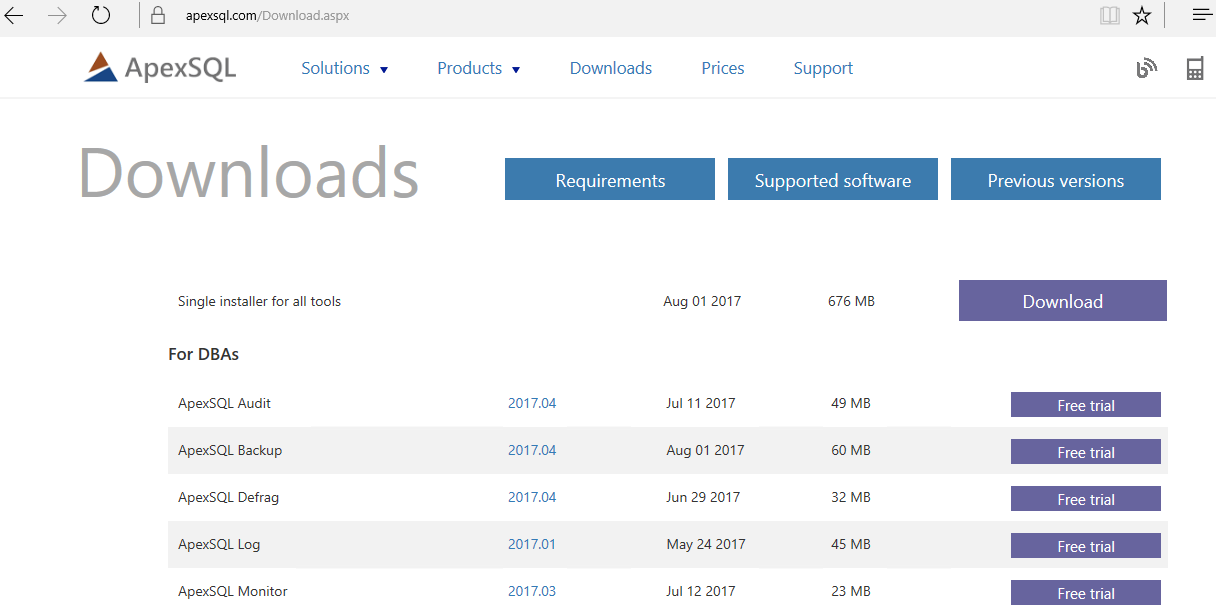The height and width of the screenshot is (605, 1216).
Task: Open the browser hub menu icon
Action: coord(1201,15)
